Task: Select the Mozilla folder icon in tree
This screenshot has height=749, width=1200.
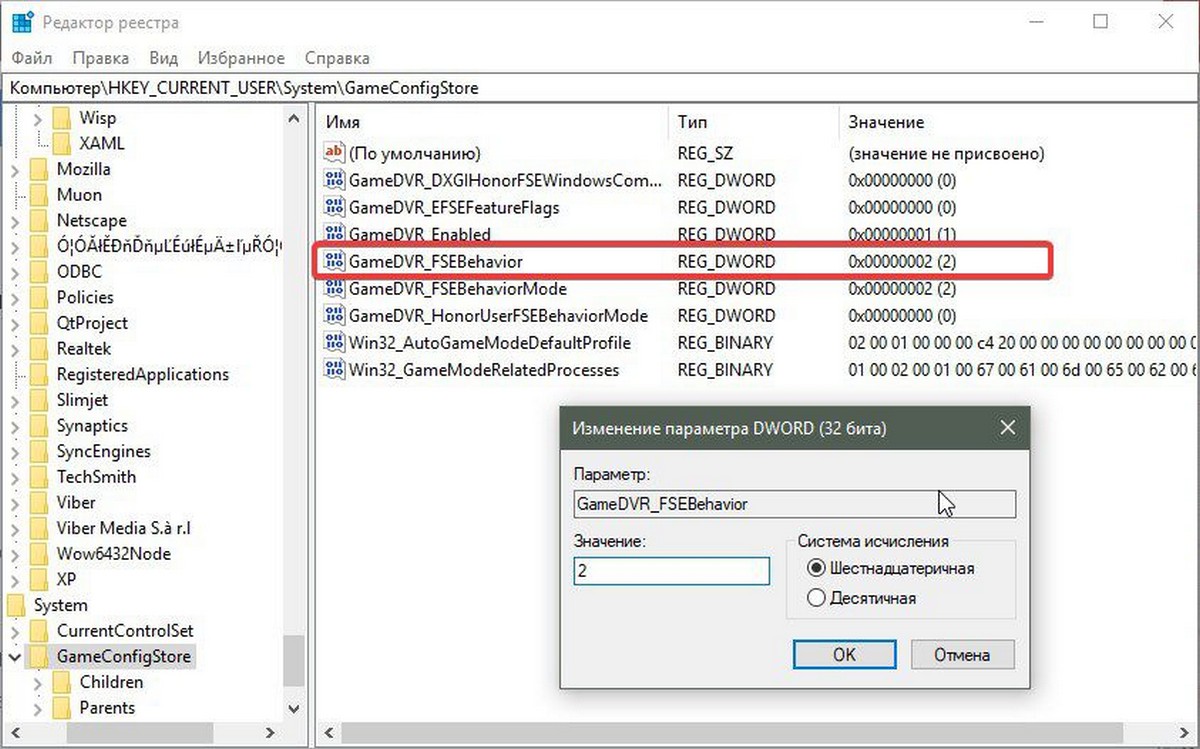Action: click(x=39, y=169)
